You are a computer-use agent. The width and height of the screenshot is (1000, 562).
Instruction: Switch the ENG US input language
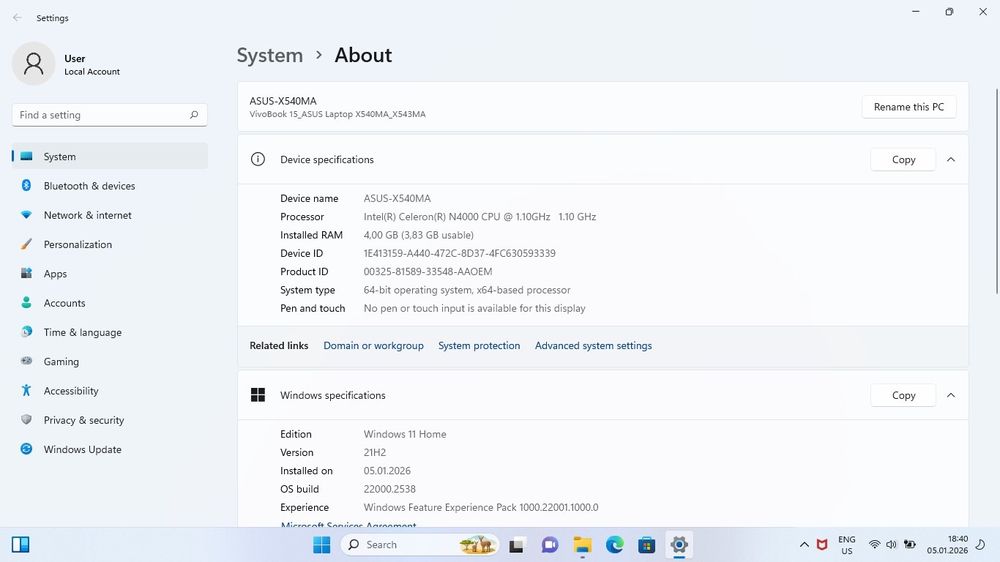tap(847, 545)
